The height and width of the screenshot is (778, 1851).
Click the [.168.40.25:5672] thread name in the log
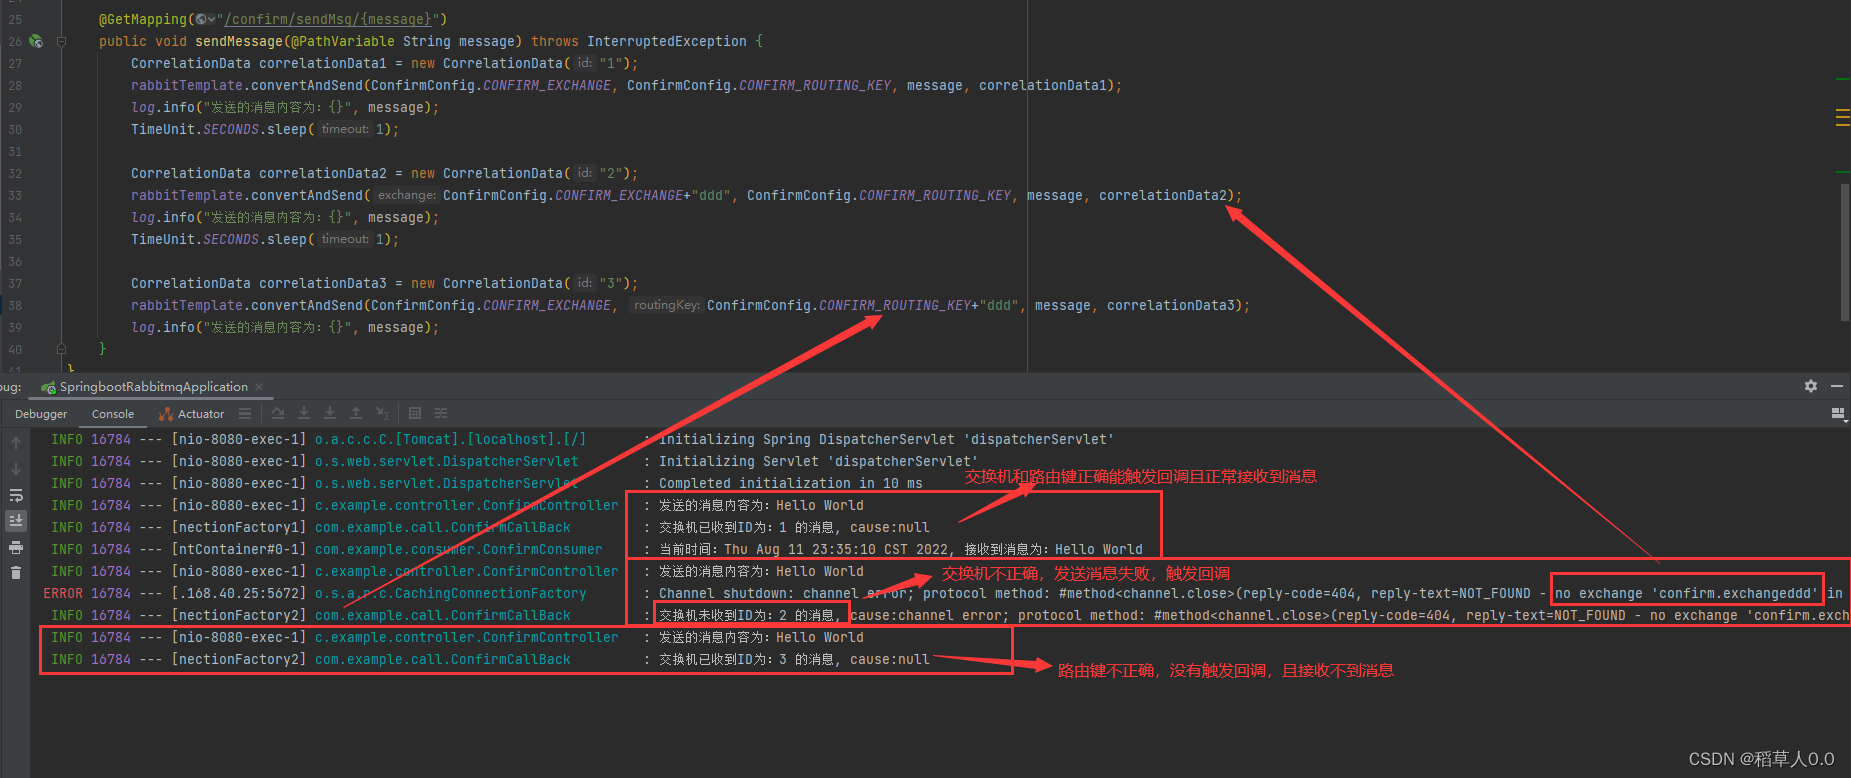(x=239, y=593)
